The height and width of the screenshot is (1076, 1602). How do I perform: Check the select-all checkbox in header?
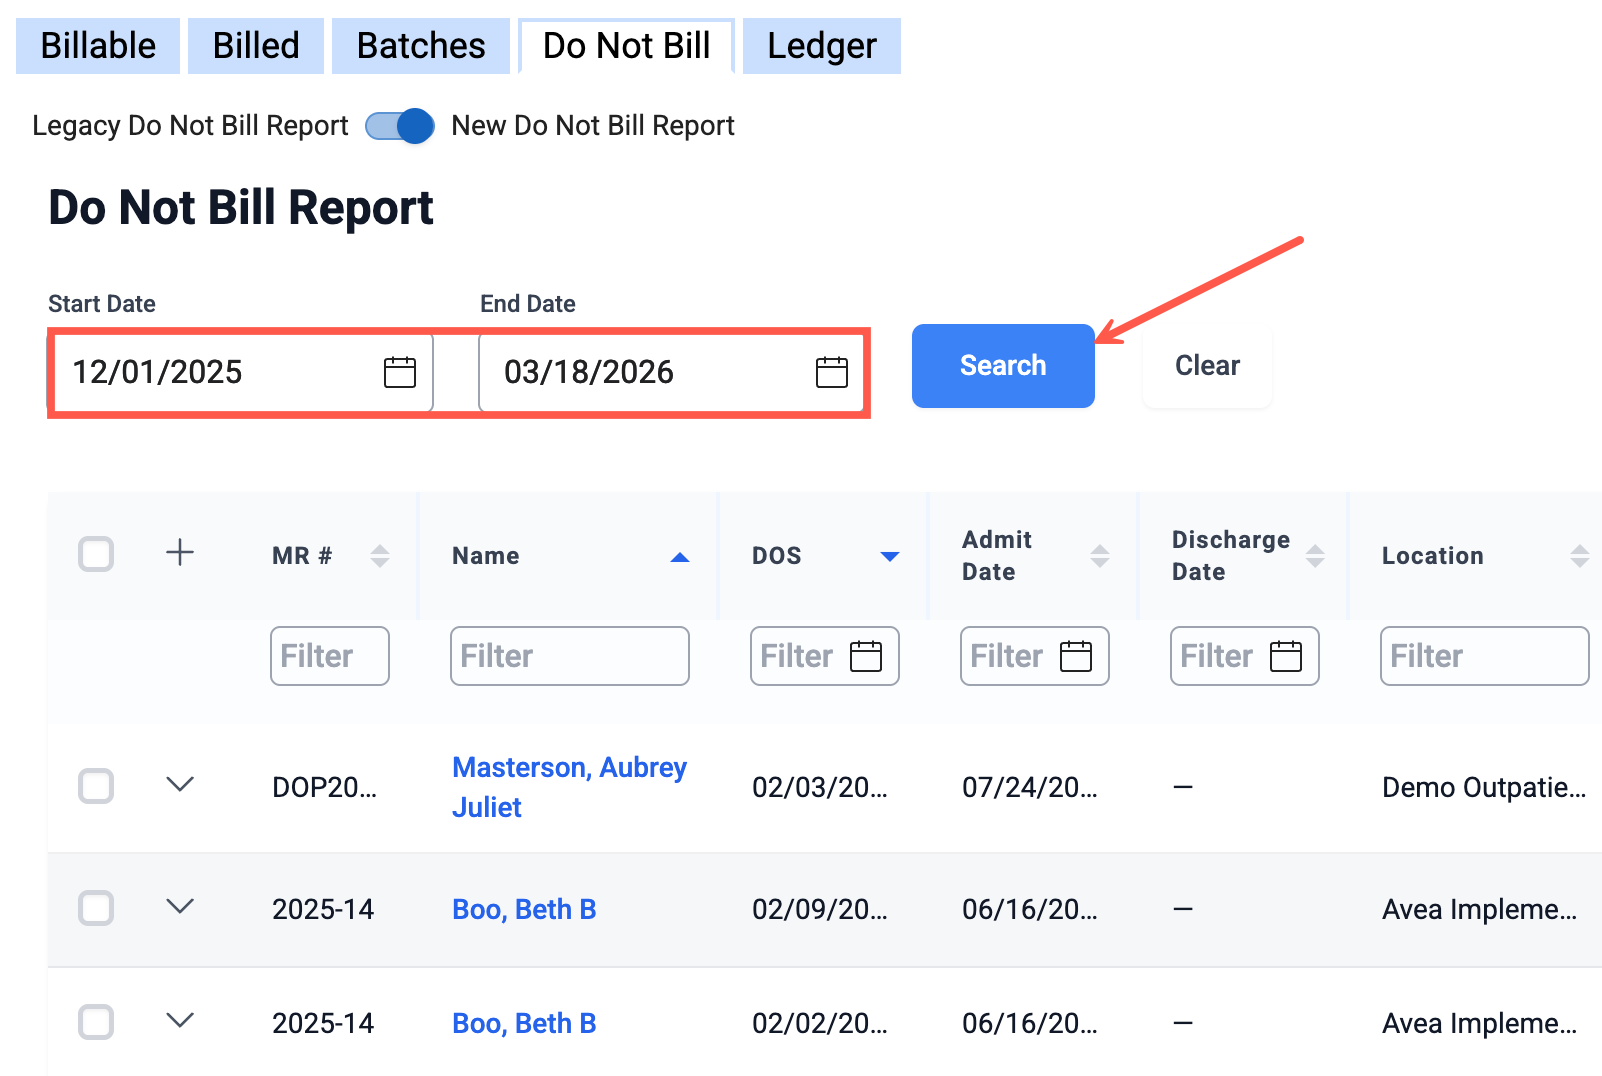pos(96,554)
